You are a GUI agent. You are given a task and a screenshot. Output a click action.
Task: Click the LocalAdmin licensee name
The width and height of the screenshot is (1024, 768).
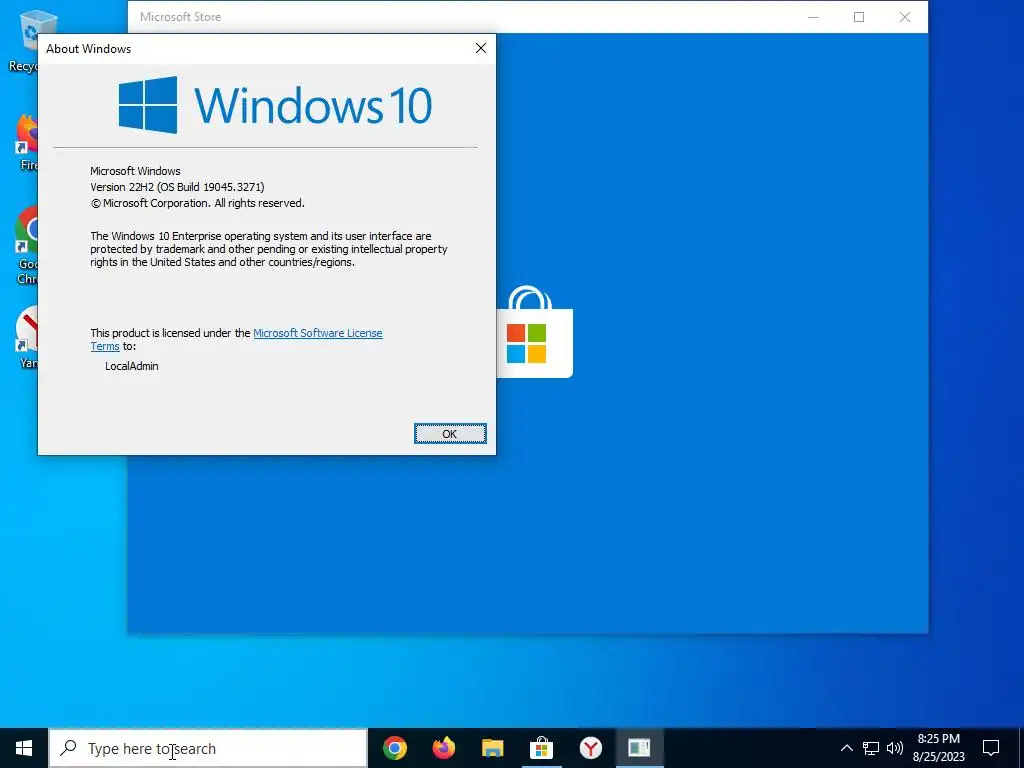point(131,366)
